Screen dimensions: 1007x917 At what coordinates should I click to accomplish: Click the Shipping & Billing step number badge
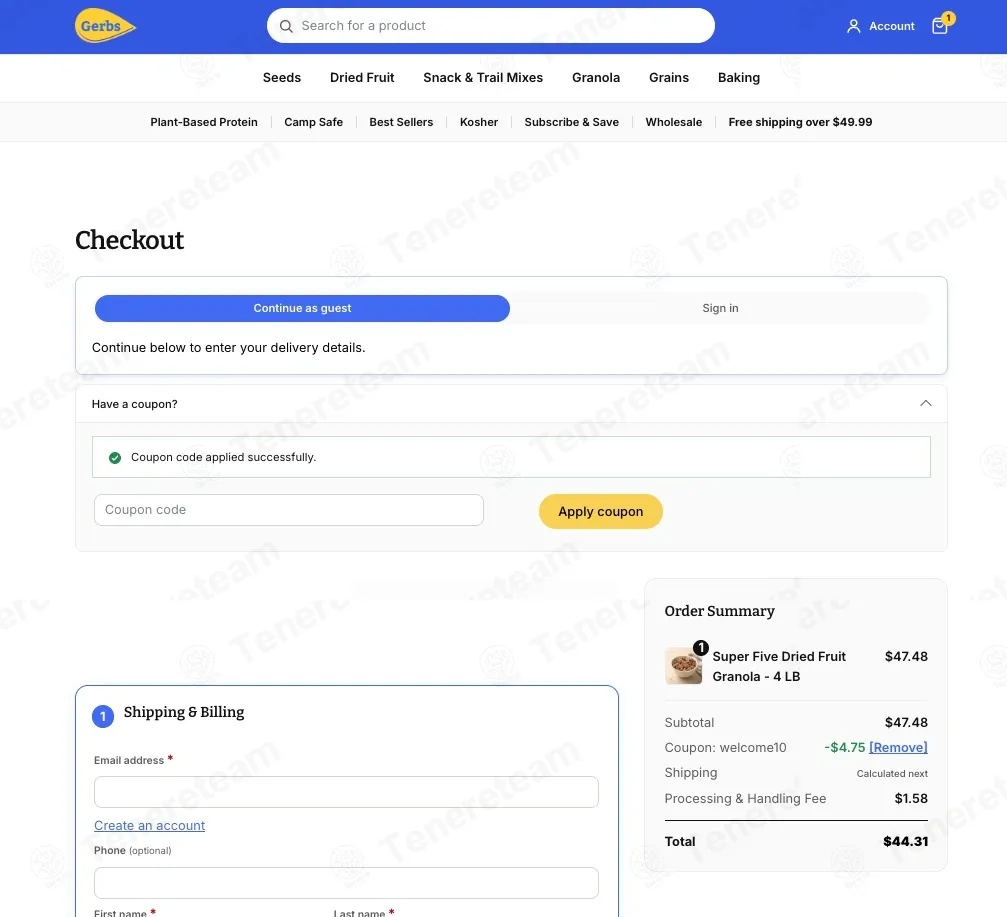click(103, 716)
